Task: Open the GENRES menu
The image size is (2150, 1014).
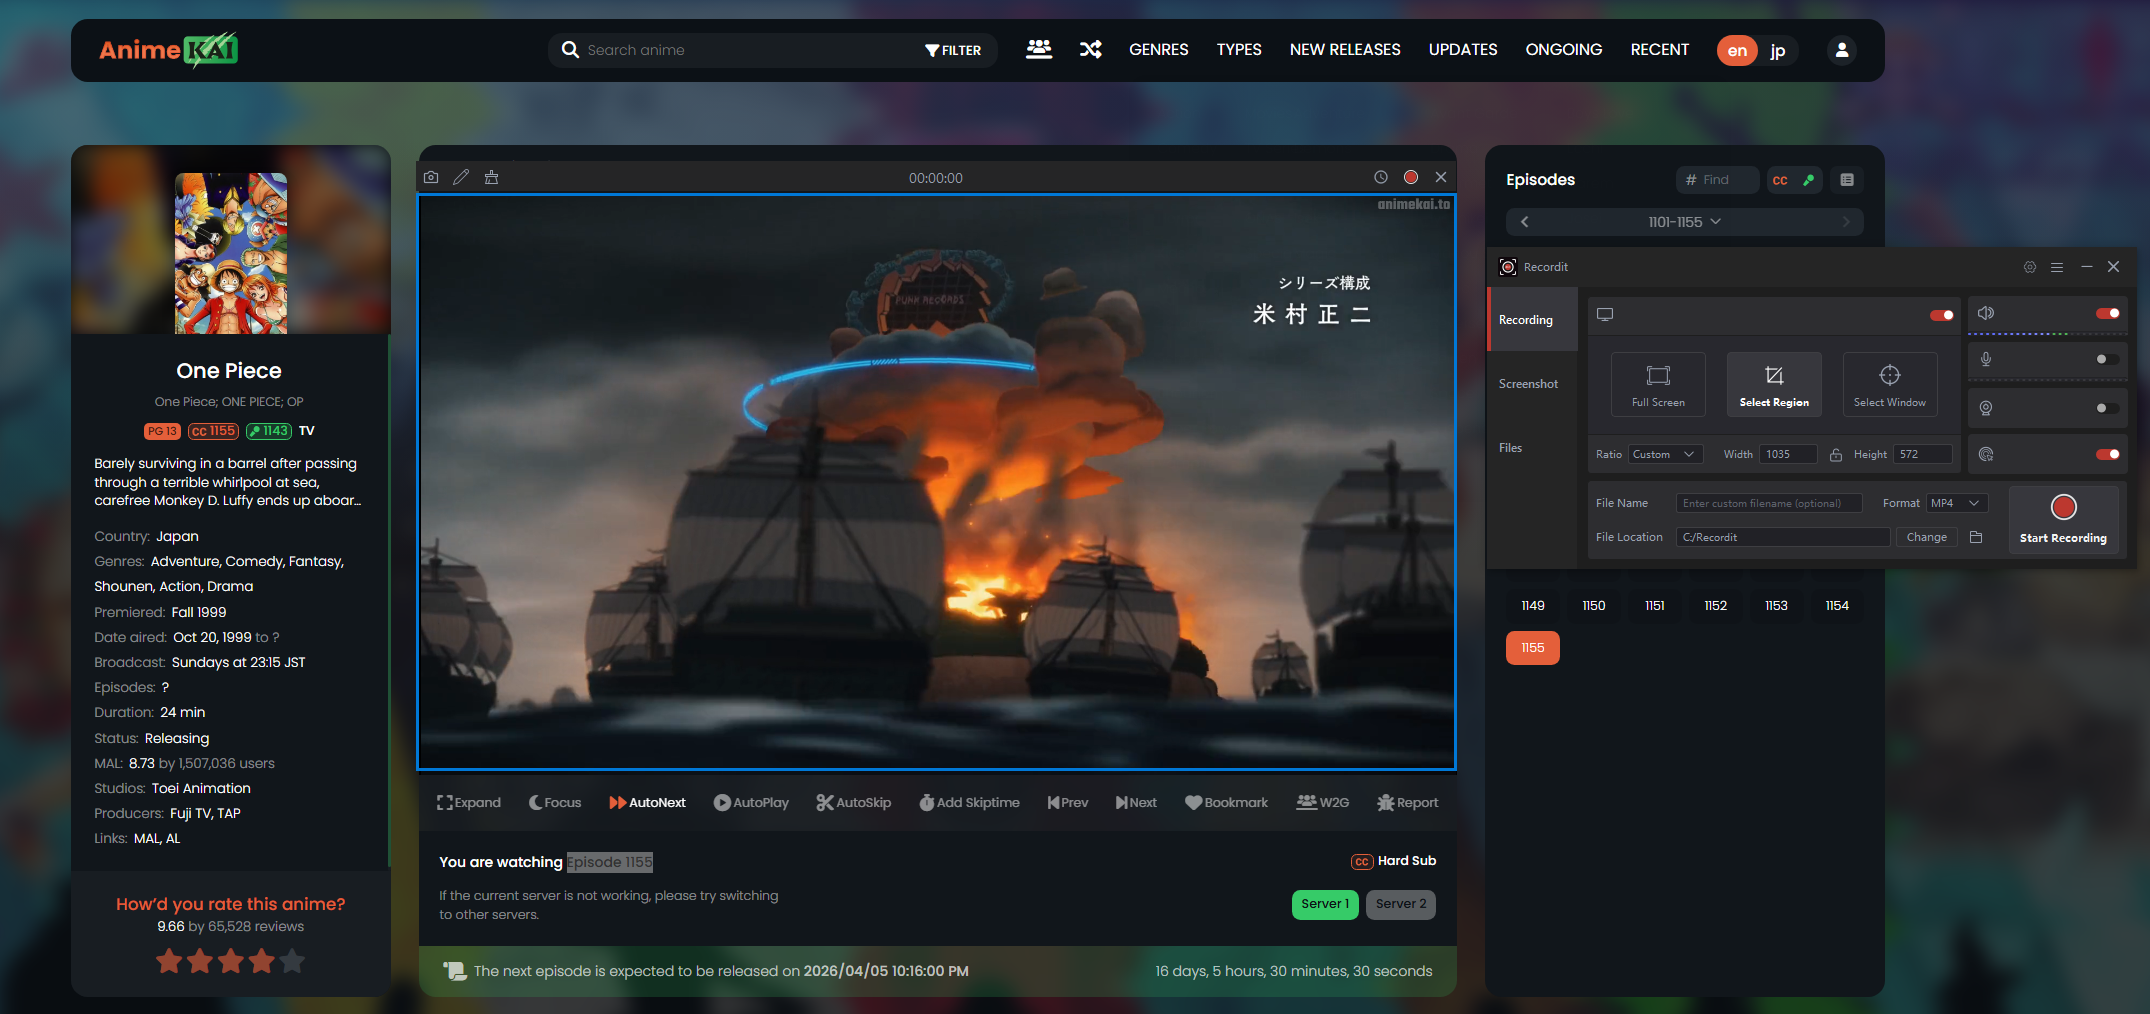Action: coord(1159,49)
